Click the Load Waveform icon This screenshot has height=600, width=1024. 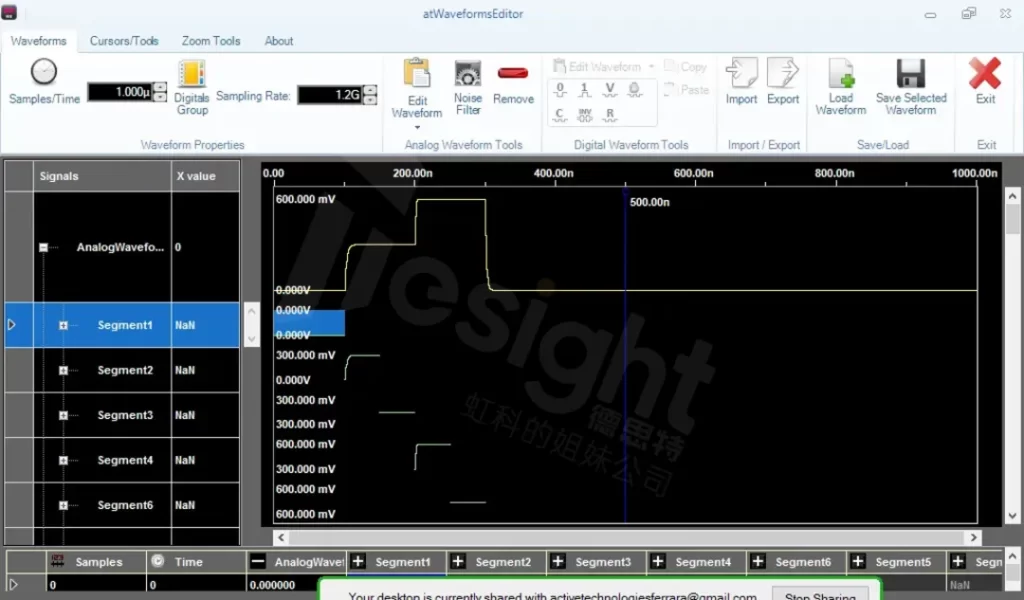841,74
